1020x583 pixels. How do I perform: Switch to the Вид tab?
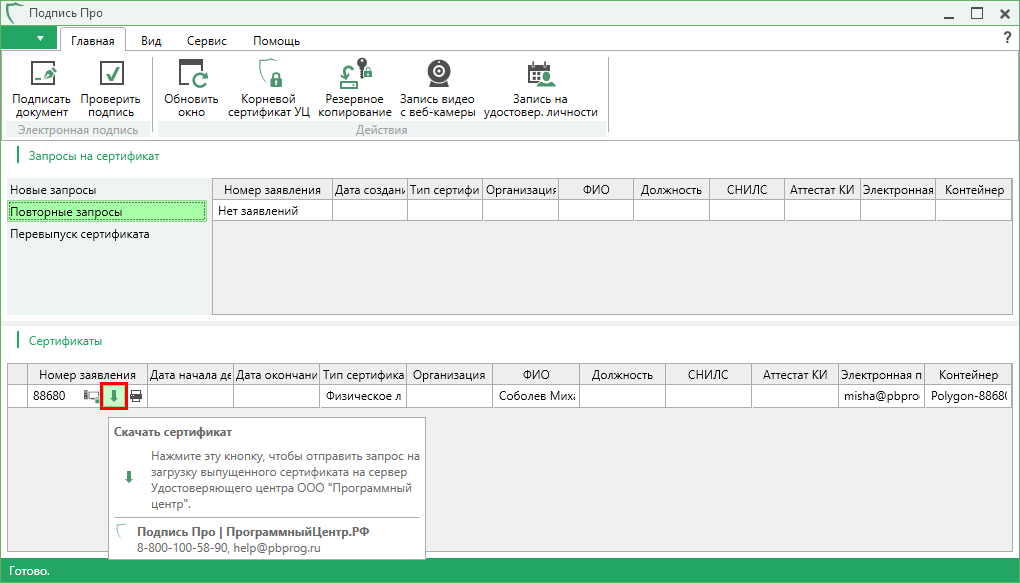[151, 41]
